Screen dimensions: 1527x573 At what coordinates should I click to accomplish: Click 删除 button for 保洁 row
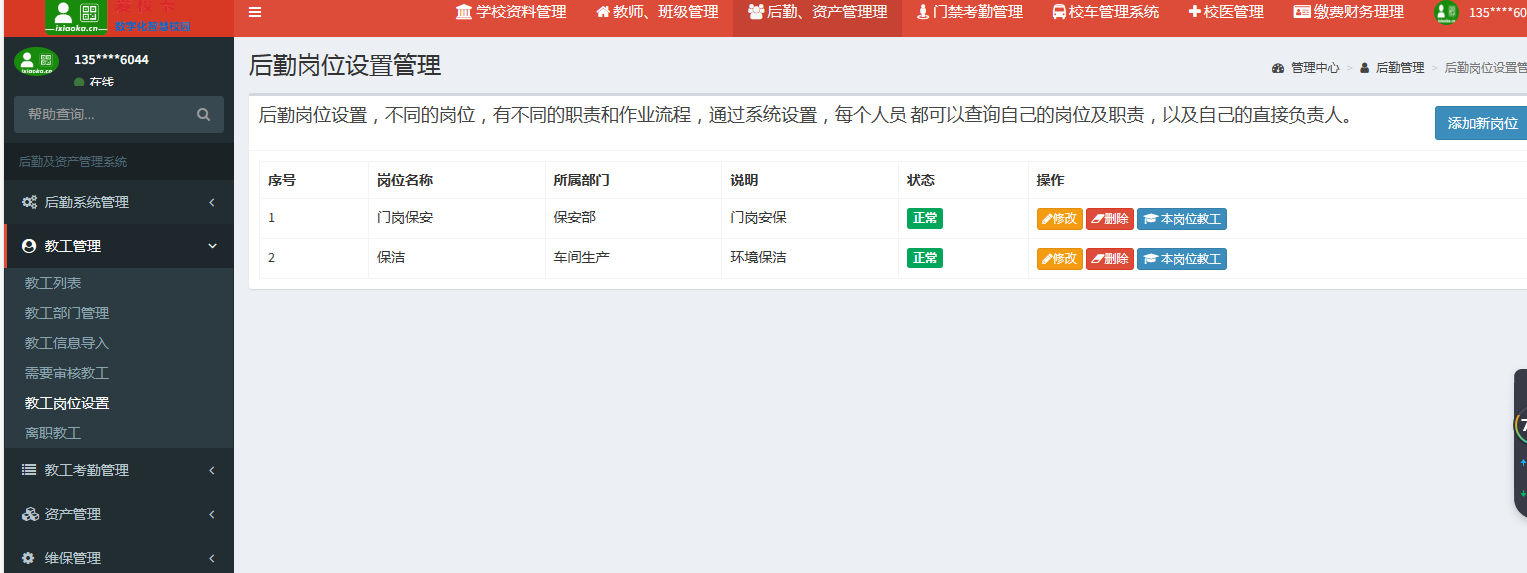pyautogui.click(x=1110, y=259)
